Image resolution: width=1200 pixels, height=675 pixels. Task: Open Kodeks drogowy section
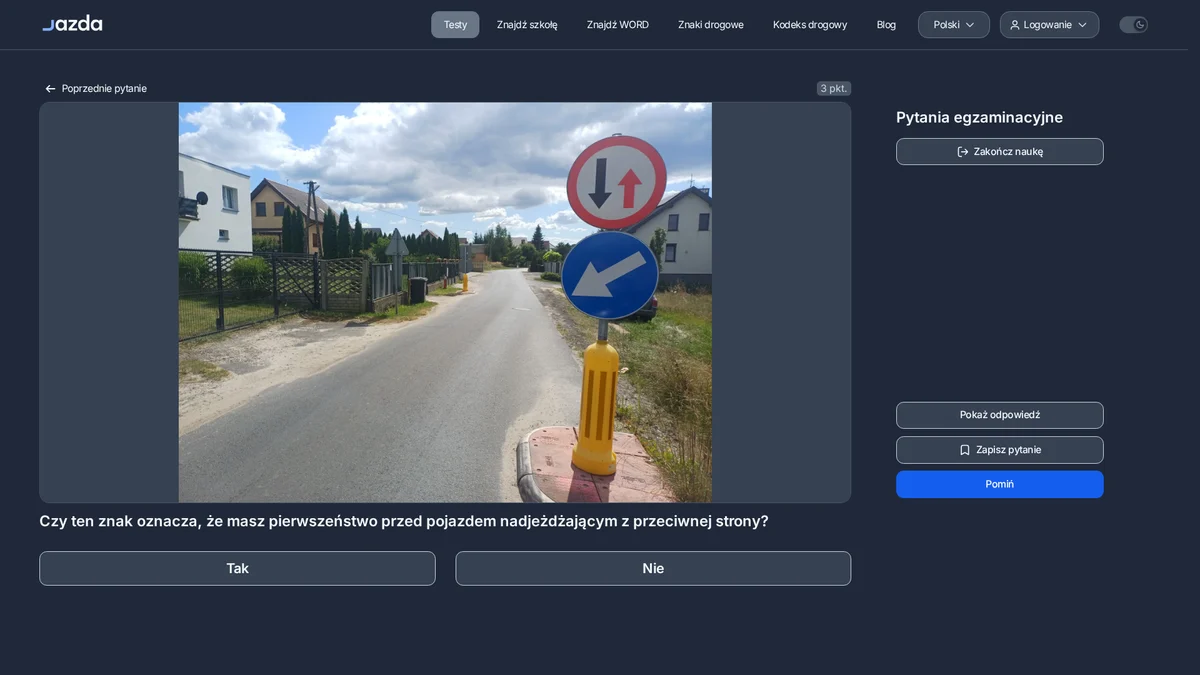810,25
